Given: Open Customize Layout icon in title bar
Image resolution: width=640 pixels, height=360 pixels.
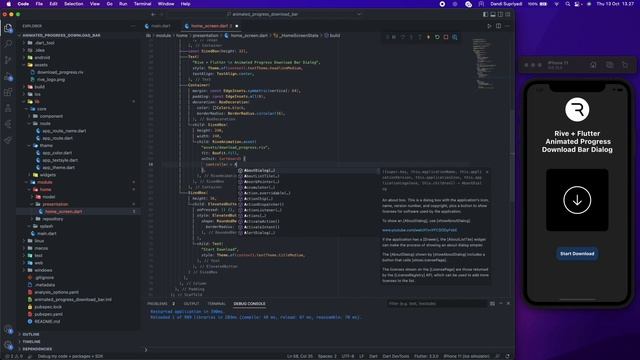Looking at the screenshot, I should (x=508, y=14).
